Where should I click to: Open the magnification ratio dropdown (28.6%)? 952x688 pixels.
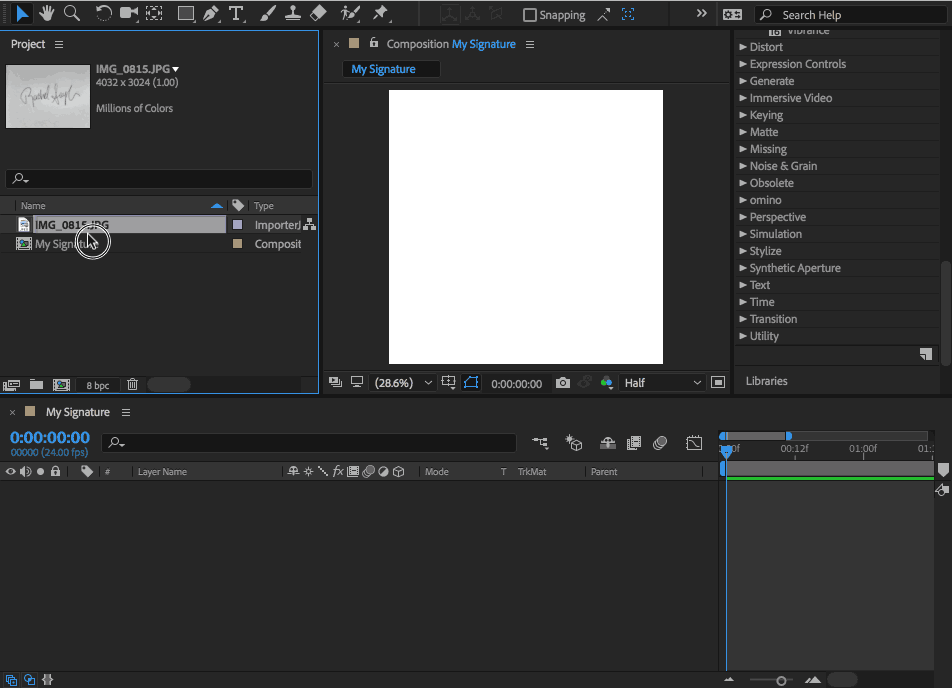403,383
